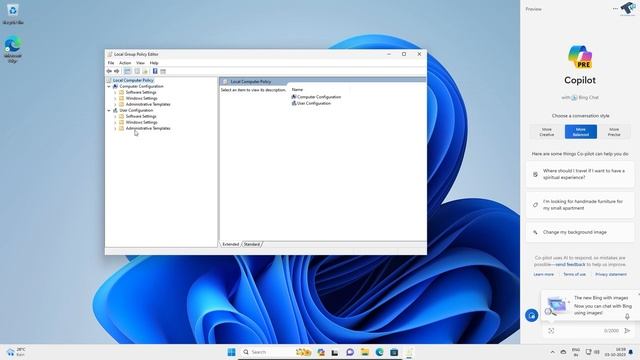Click the Microsoft Edge desktop shortcut

(x=13, y=49)
